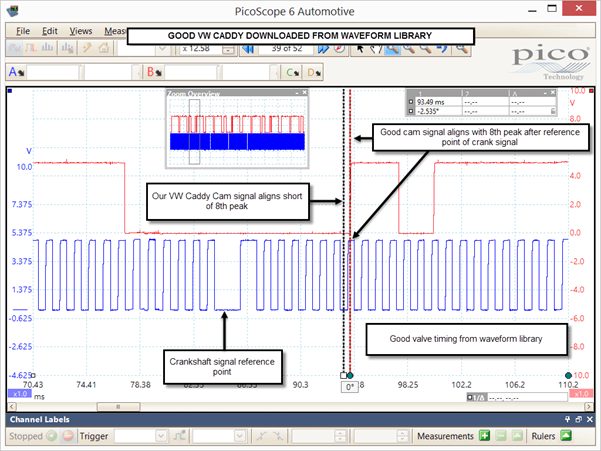Image resolution: width=601 pixels, height=451 pixels.
Task: Adjust the zoom factor stepper
Action: pos(228,49)
